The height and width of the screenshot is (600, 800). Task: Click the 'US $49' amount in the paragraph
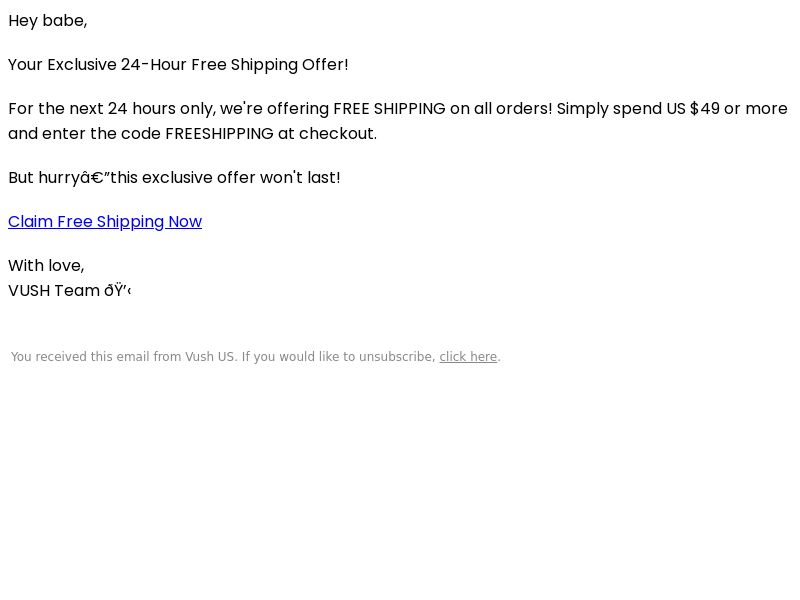[x=693, y=109]
